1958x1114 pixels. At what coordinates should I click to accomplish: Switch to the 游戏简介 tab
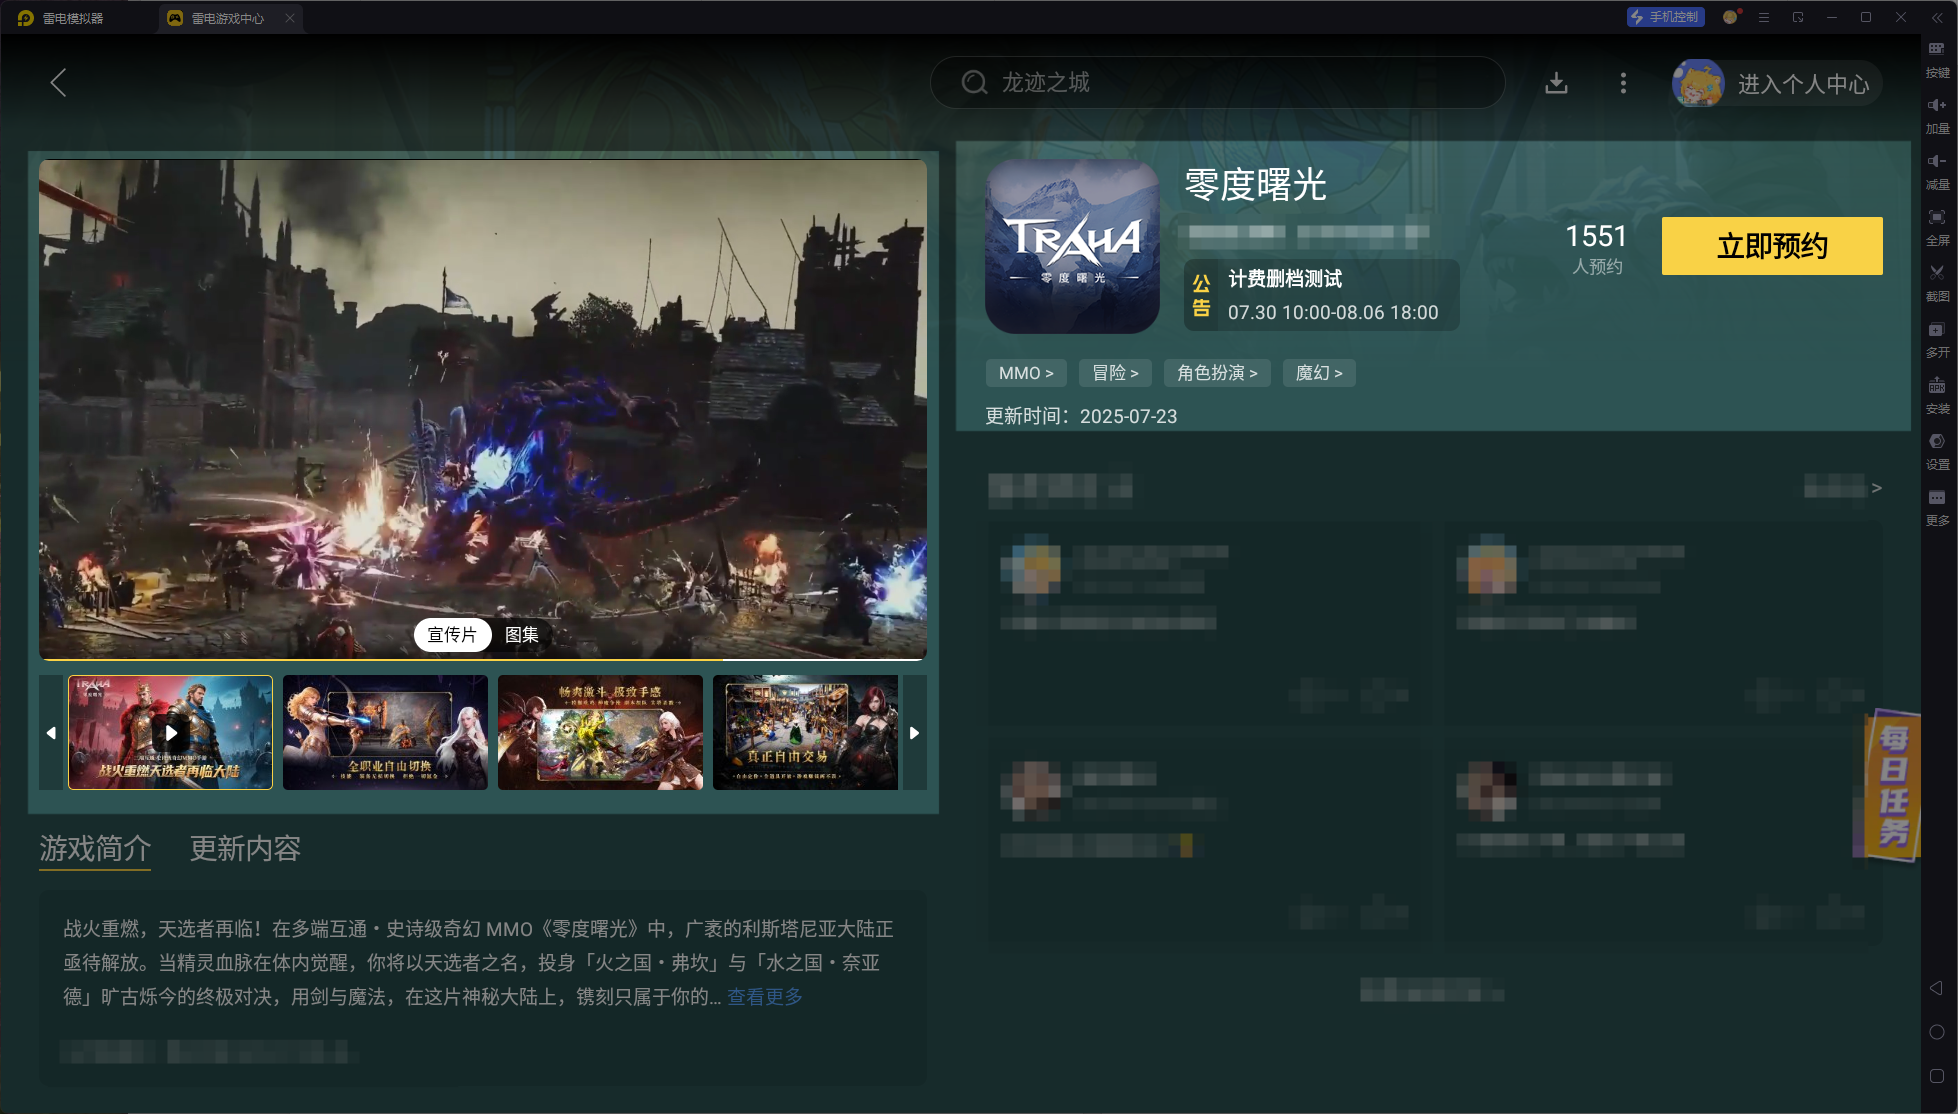95,848
